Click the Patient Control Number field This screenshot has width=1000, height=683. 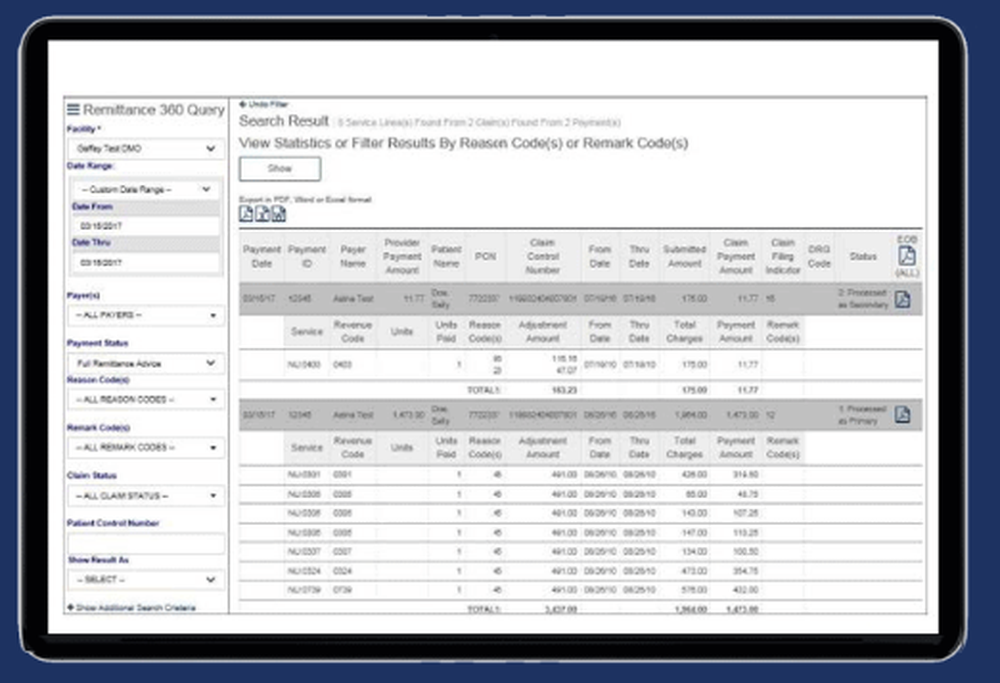tap(145, 541)
